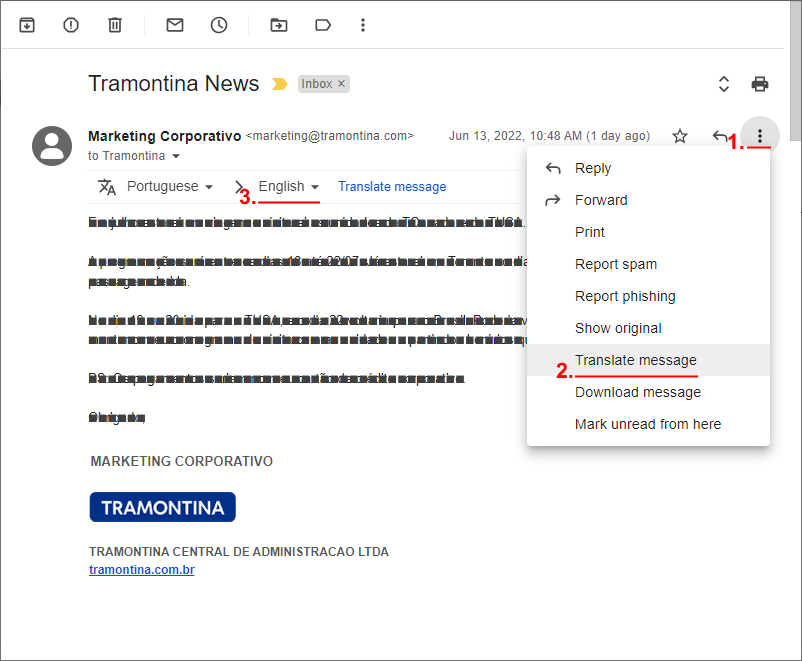Open the tramontina.com.br link

click(142, 570)
